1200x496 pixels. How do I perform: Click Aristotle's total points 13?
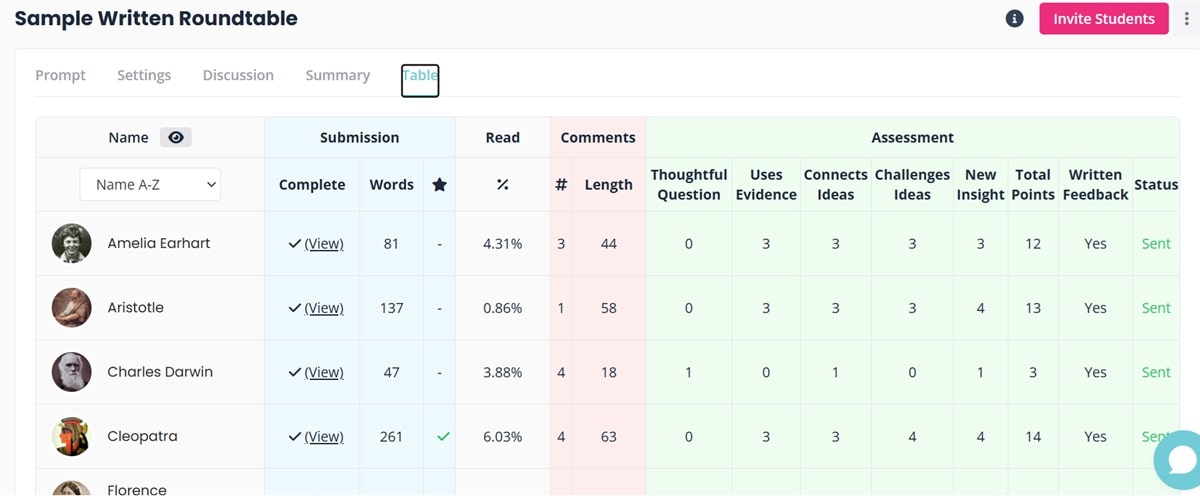pos(1033,308)
